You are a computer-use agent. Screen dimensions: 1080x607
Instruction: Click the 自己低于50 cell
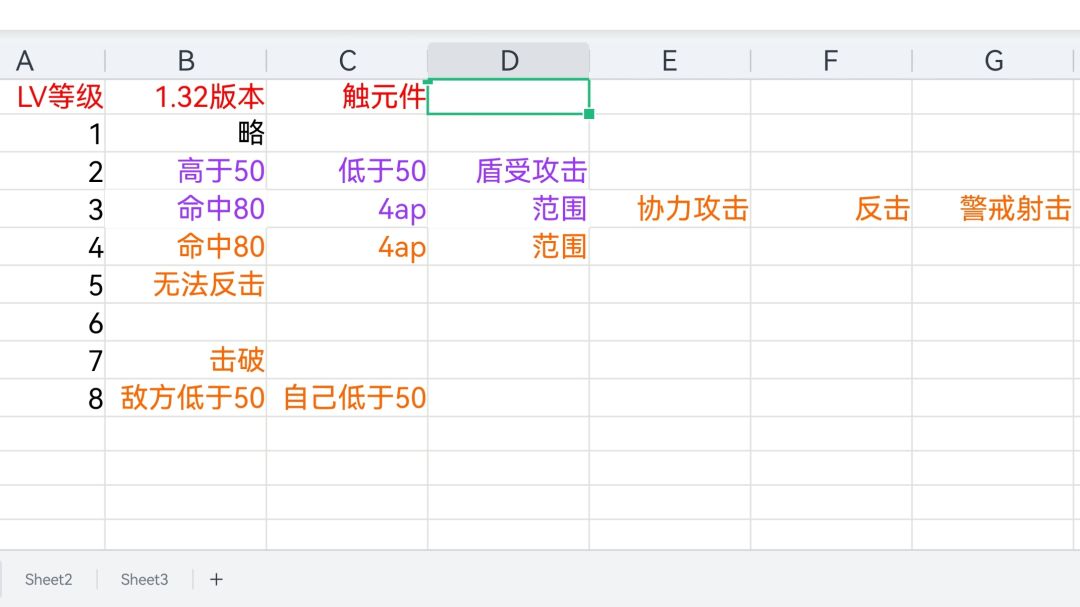point(355,398)
